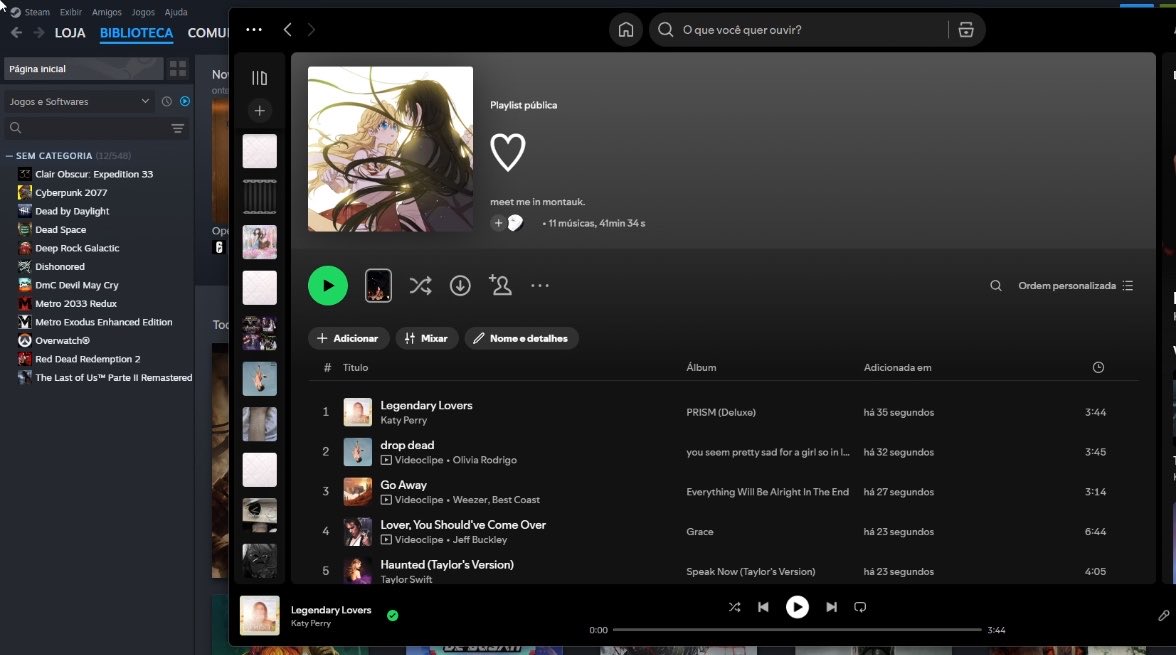This screenshot has width=1176, height=655.
Task: Switch to LOJA tab in Steam
Action: click(70, 33)
